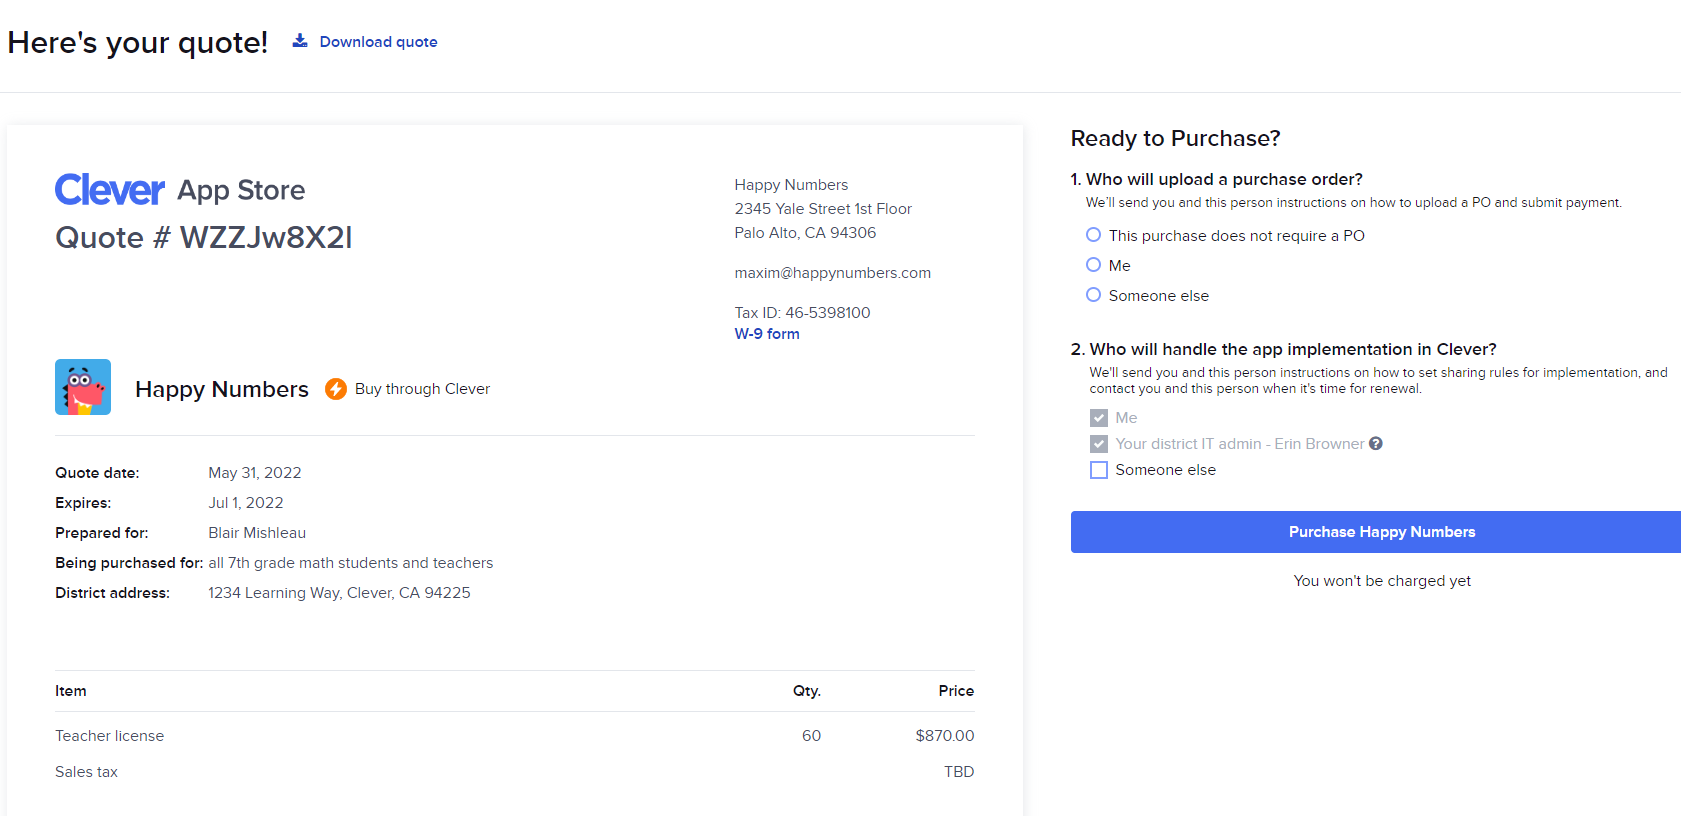Click the help icon beside Erin Browner

(1376, 444)
